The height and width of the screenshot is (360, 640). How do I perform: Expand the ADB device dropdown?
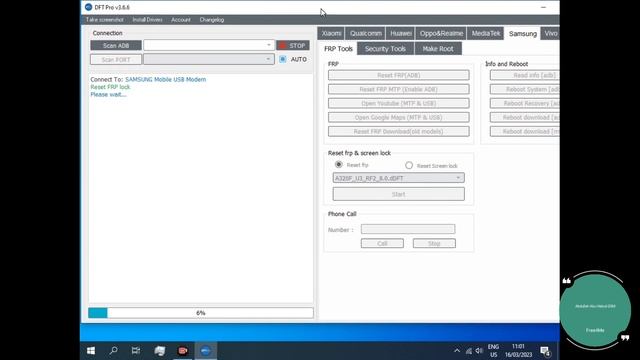269,45
